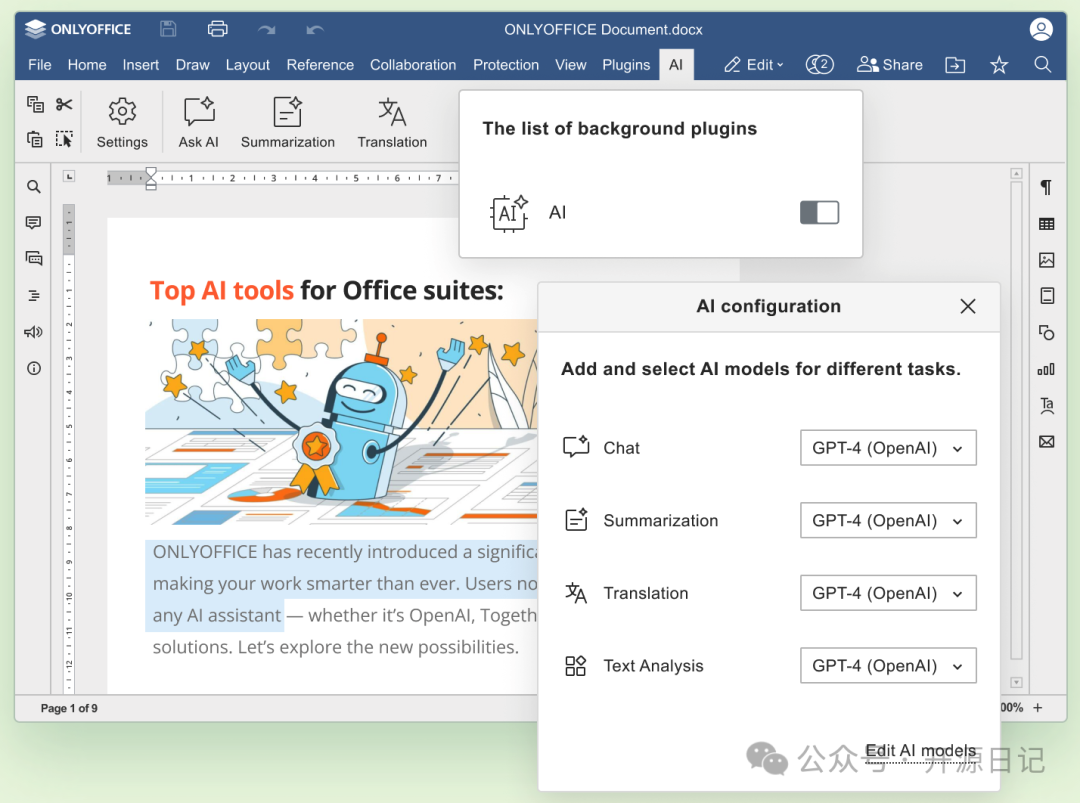The image size is (1080, 803).
Task: Open the search panel in left sidebar
Action: [x=34, y=187]
